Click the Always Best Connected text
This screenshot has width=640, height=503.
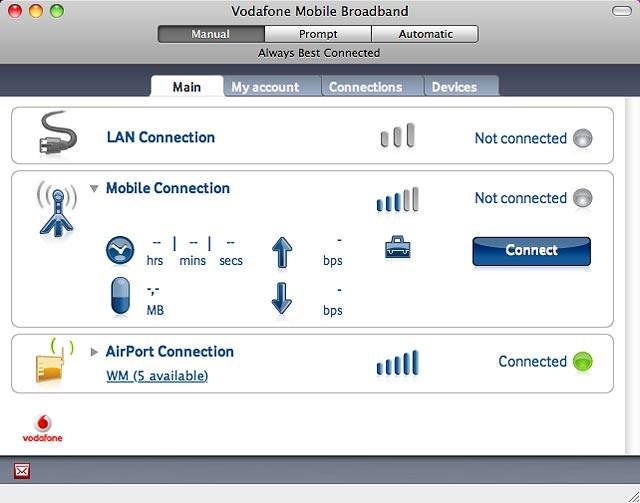pos(319,53)
